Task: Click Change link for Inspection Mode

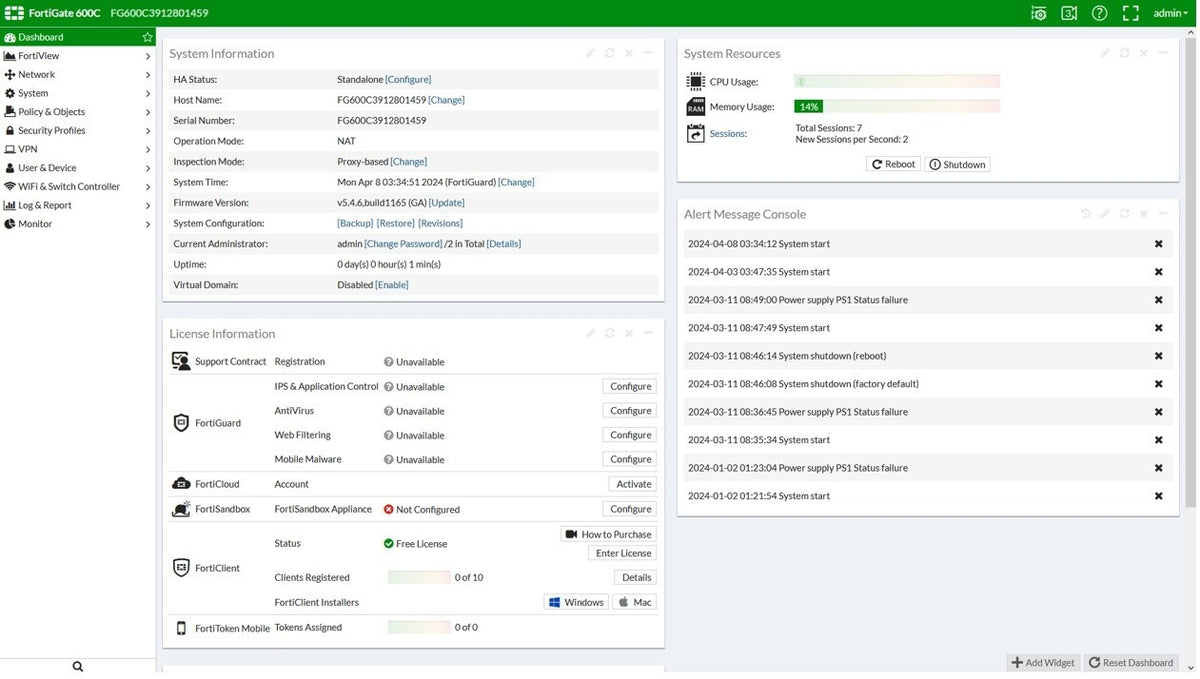Action: pyautogui.click(x=409, y=162)
